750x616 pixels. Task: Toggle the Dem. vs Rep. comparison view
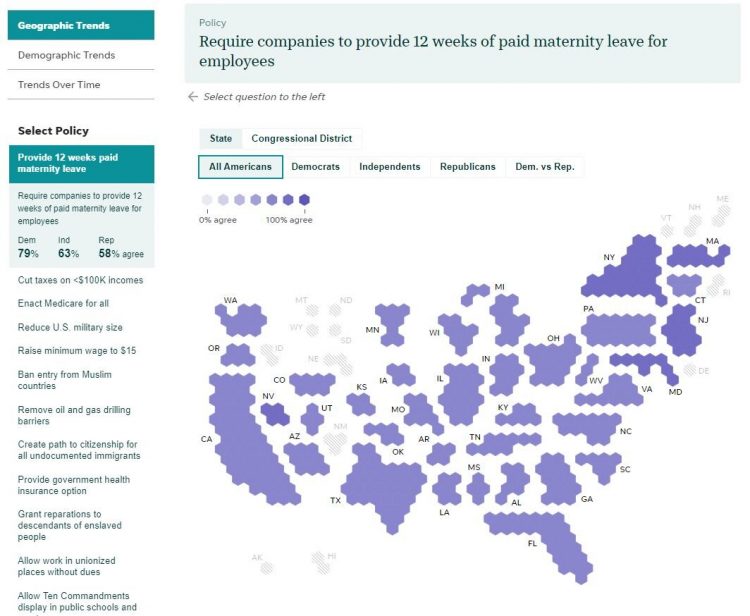pyautogui.click(x=544, y=167)
